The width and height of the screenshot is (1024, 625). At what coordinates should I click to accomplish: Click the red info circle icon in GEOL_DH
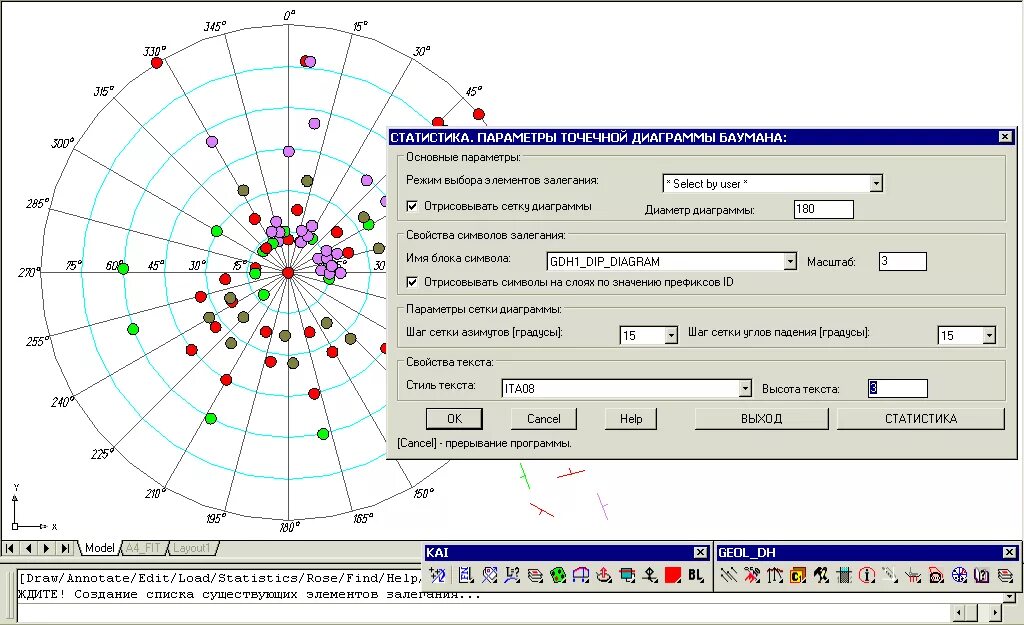point(867,575)
